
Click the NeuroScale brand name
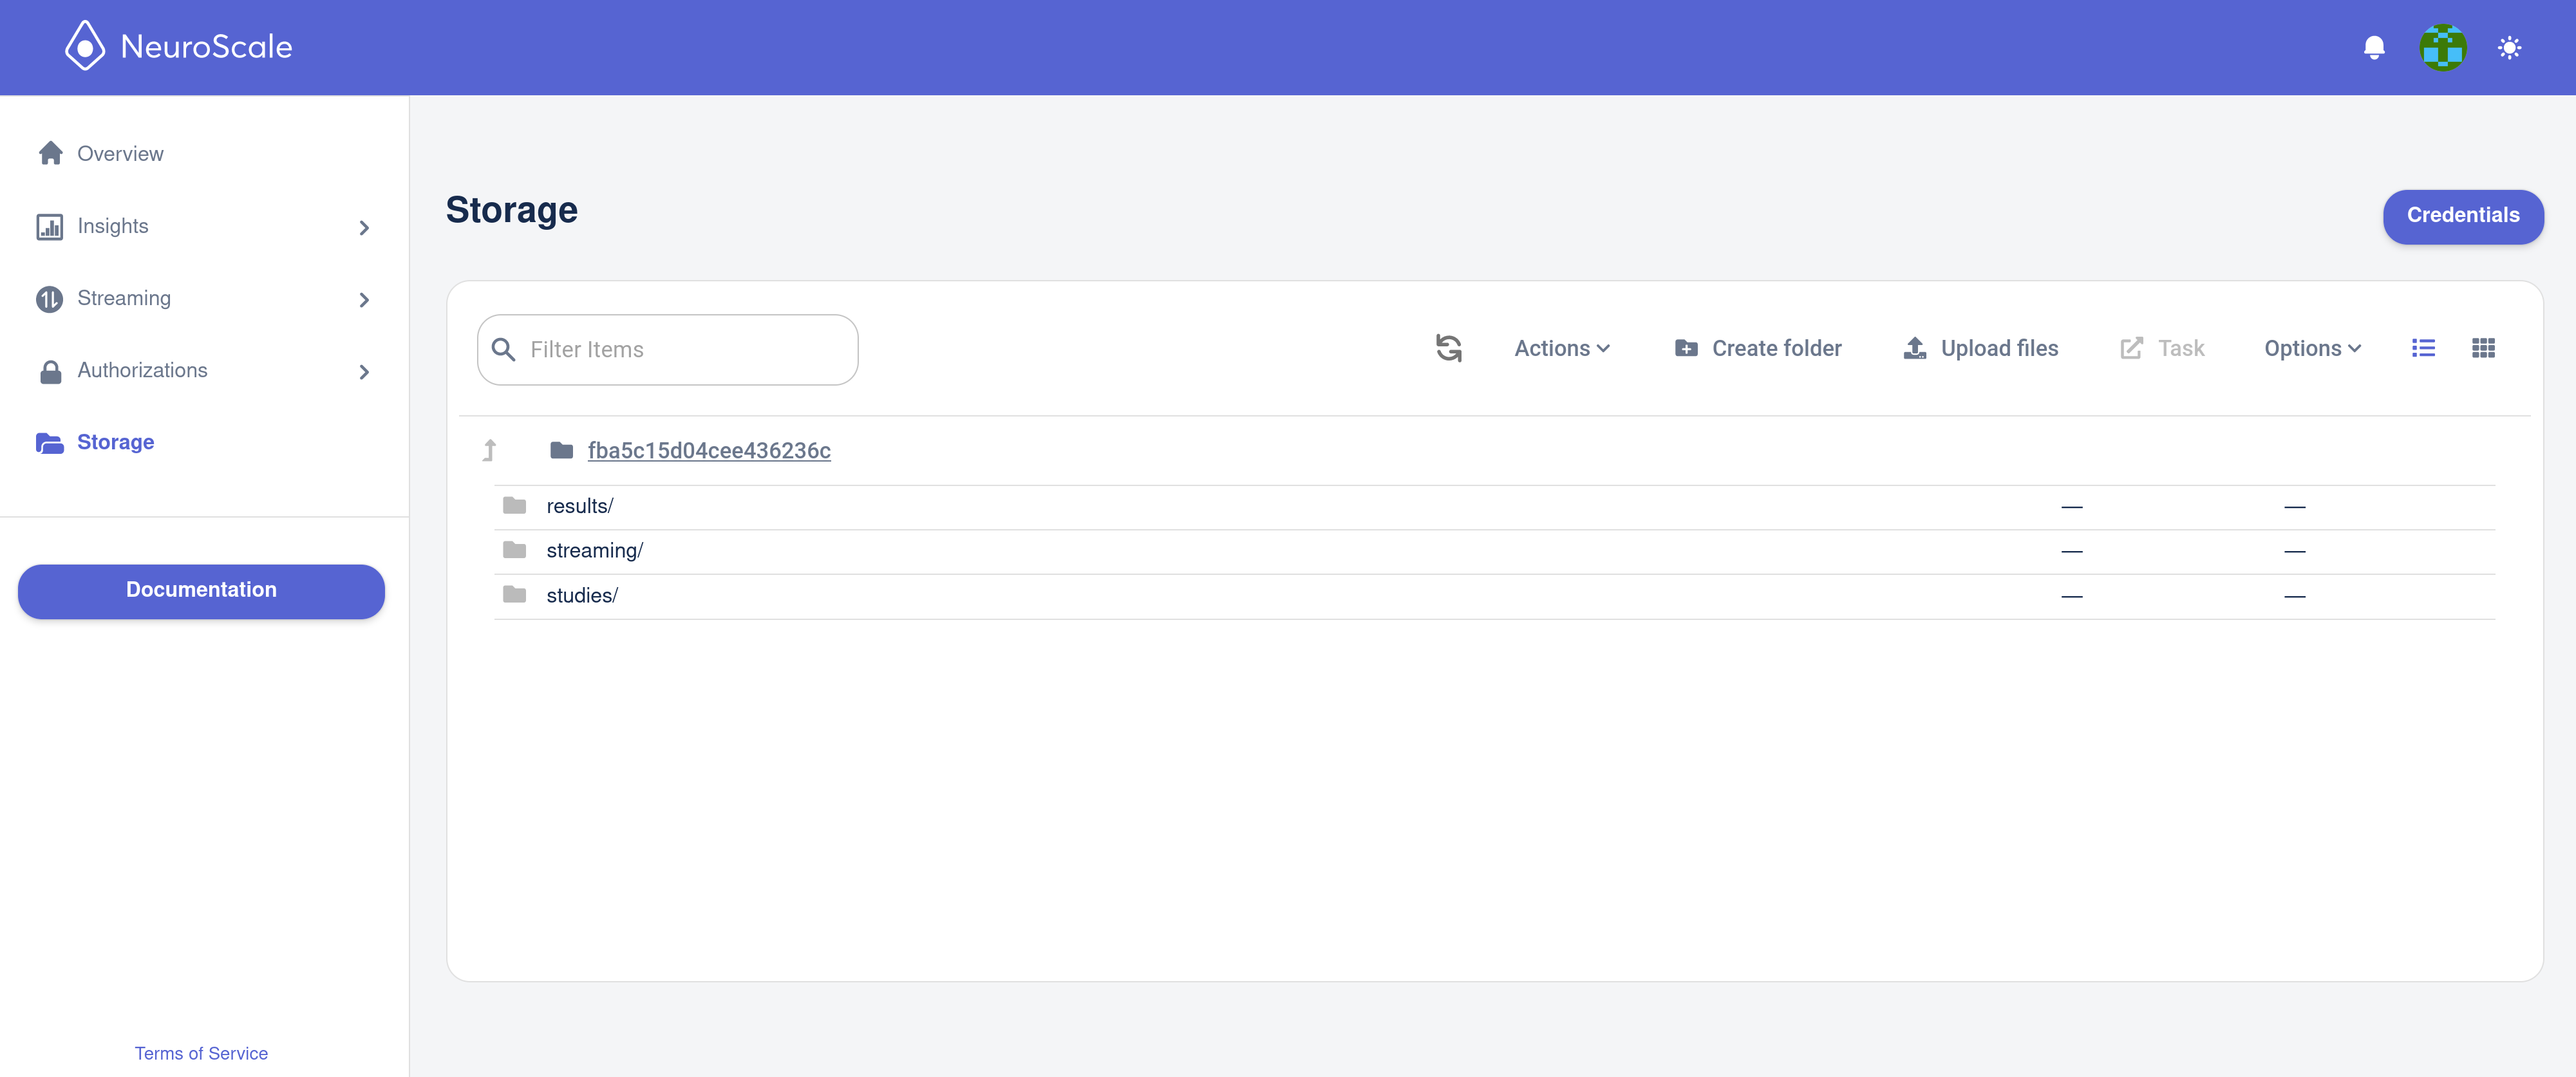[206, 47]
